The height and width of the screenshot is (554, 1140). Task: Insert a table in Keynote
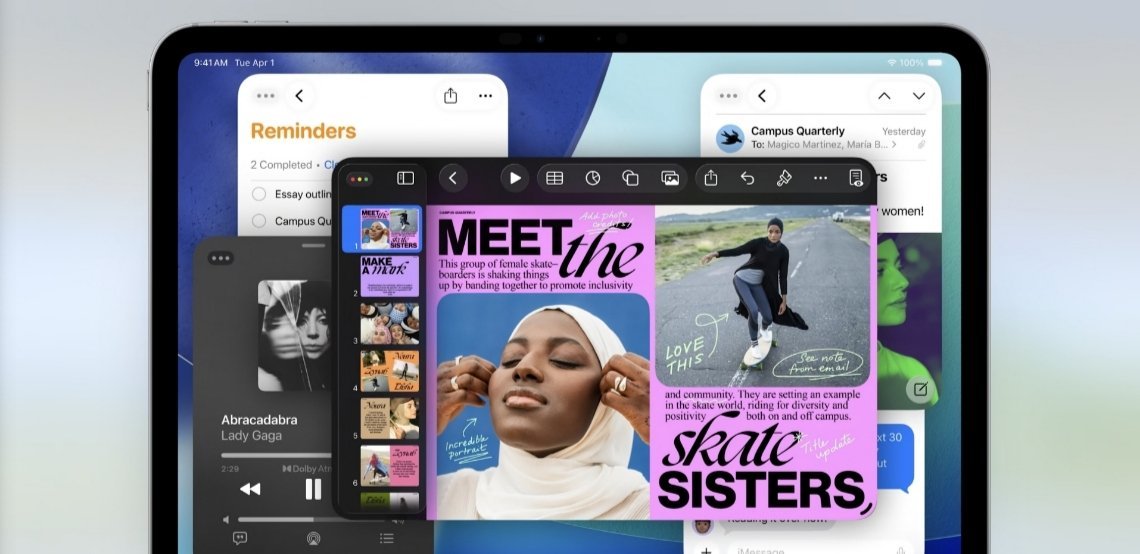pyautogui.click(x=555, y=178)
